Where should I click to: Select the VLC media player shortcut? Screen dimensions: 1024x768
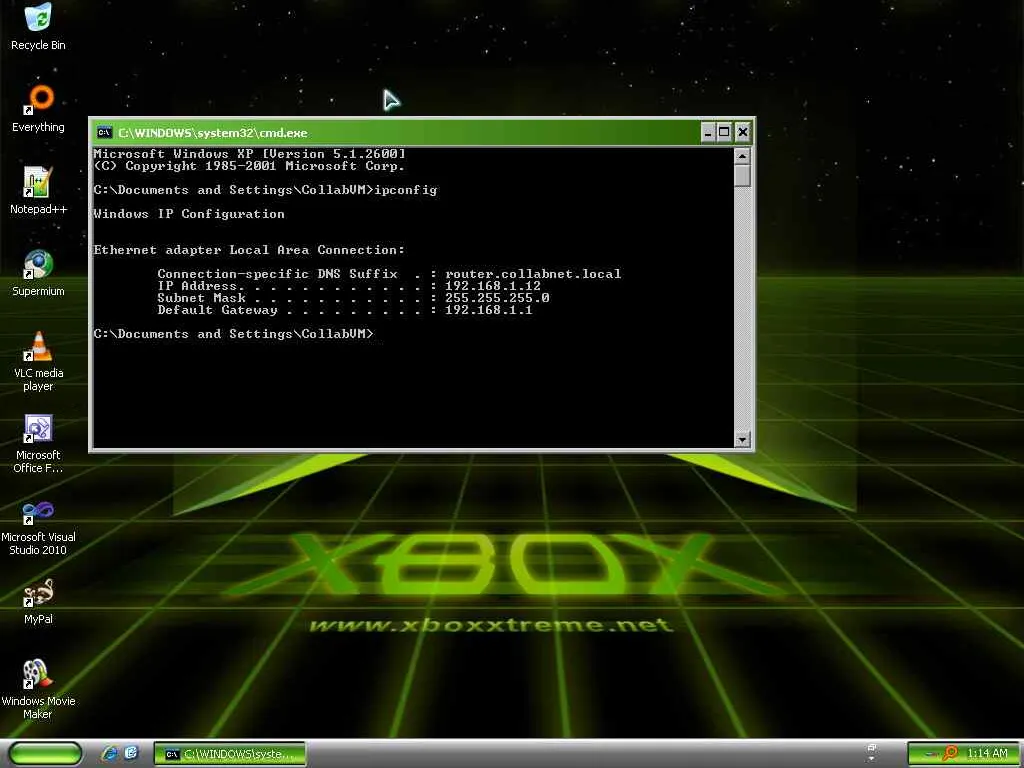click(x=38, y=360)
